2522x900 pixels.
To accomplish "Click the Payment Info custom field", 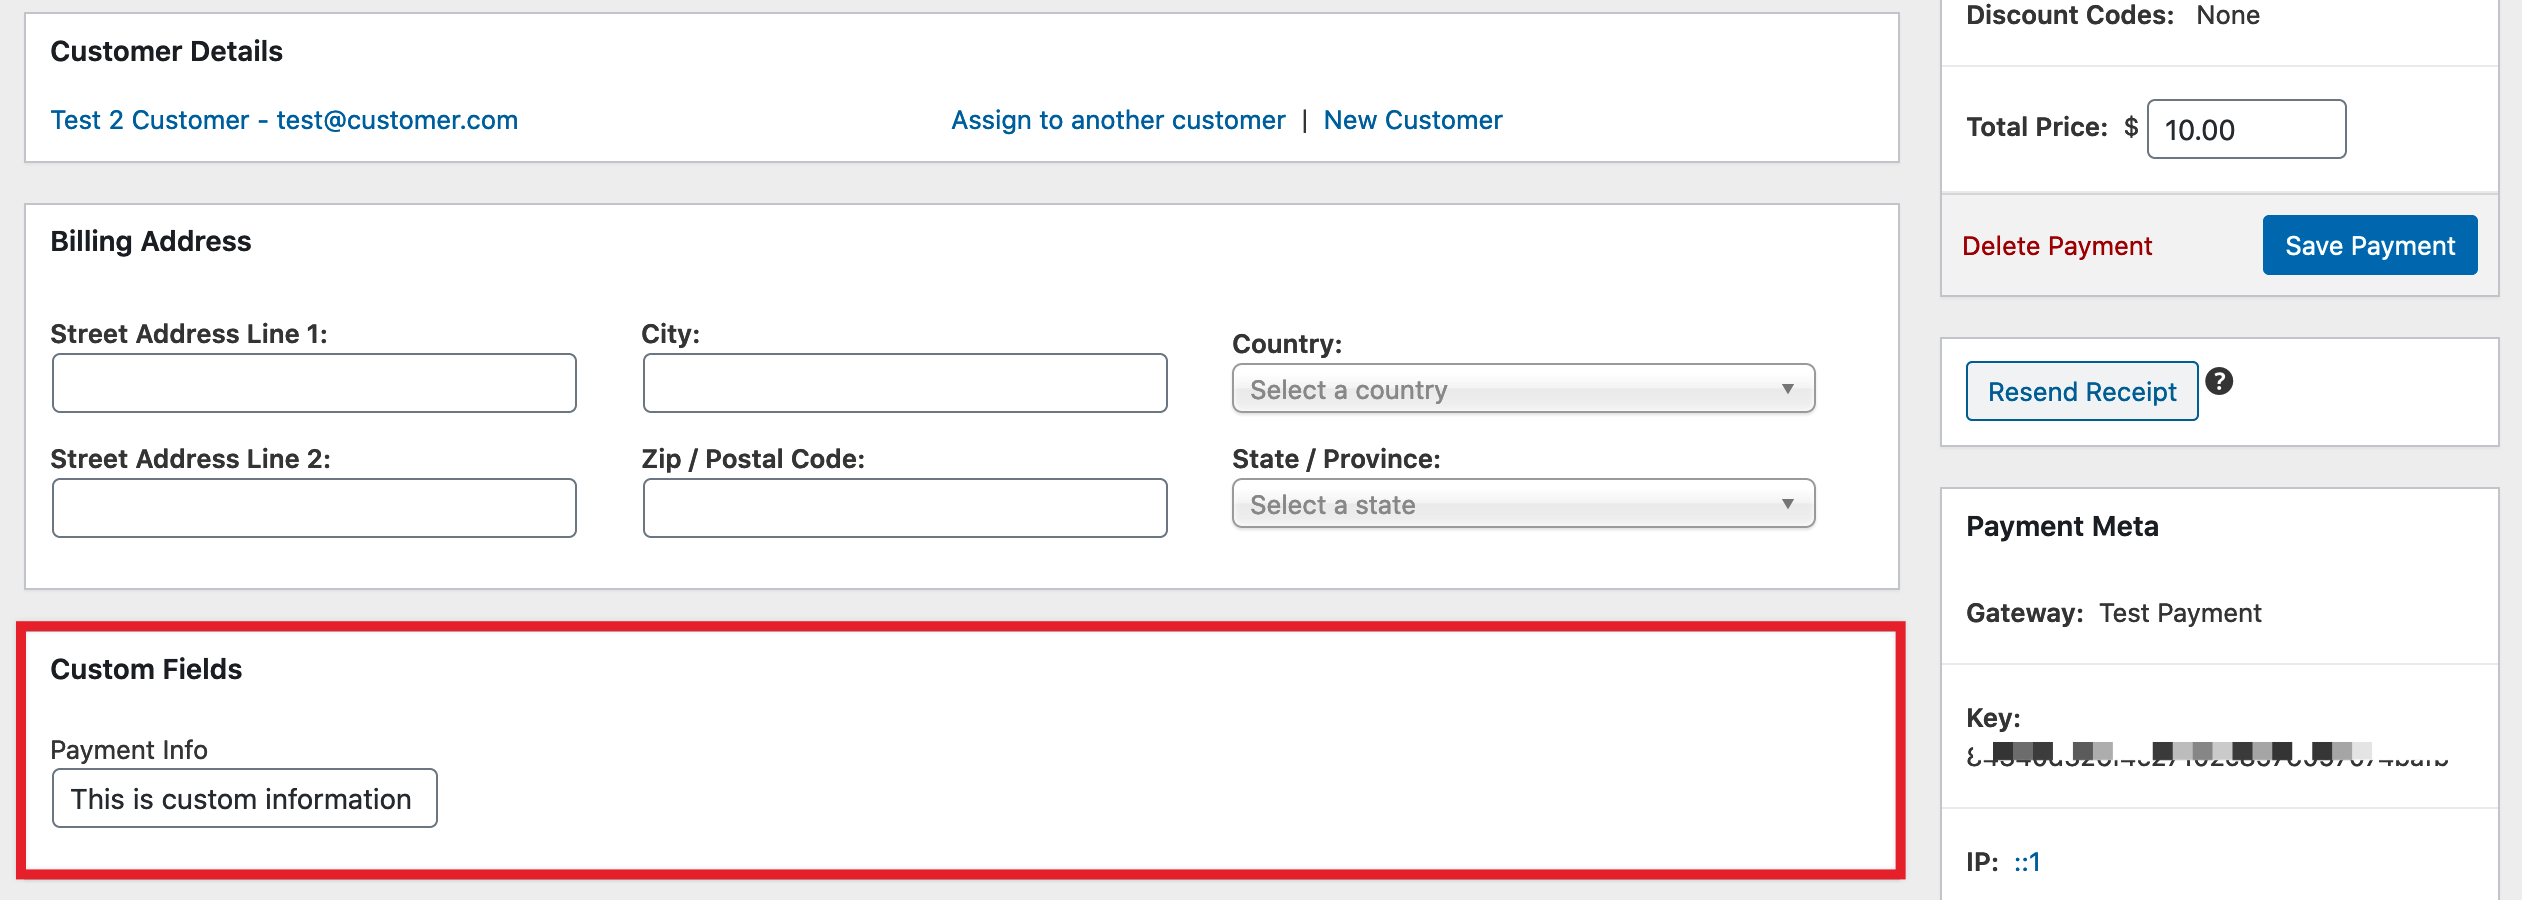I will coord(244,799).
